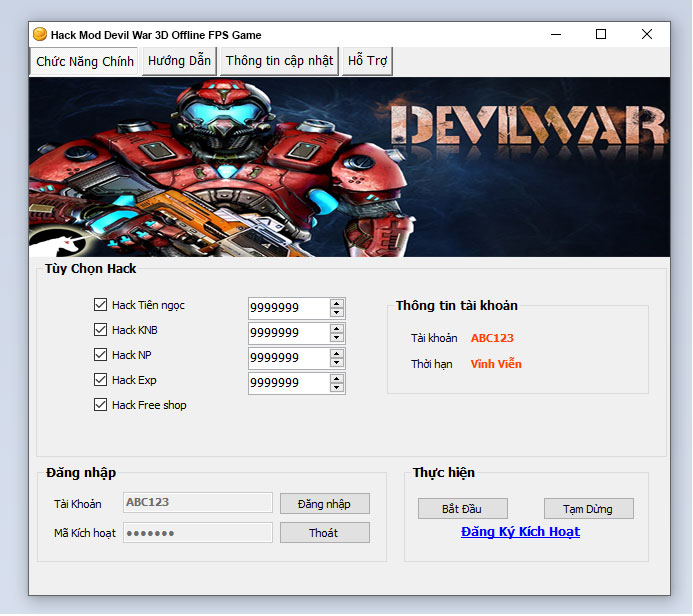This screenshot has height=616, width=693.
Task: Click the DEVILWAR banner image
Action: pyautogui.click(x=349, y=167)
